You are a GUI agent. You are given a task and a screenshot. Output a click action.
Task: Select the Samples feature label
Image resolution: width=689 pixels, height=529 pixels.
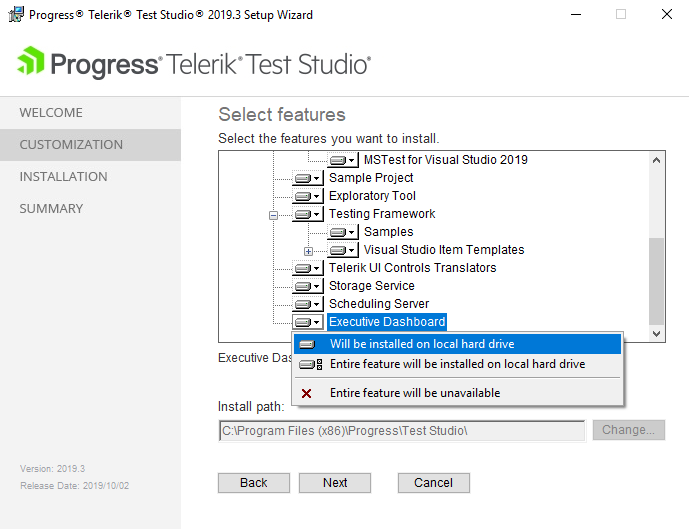click(388, 232)
